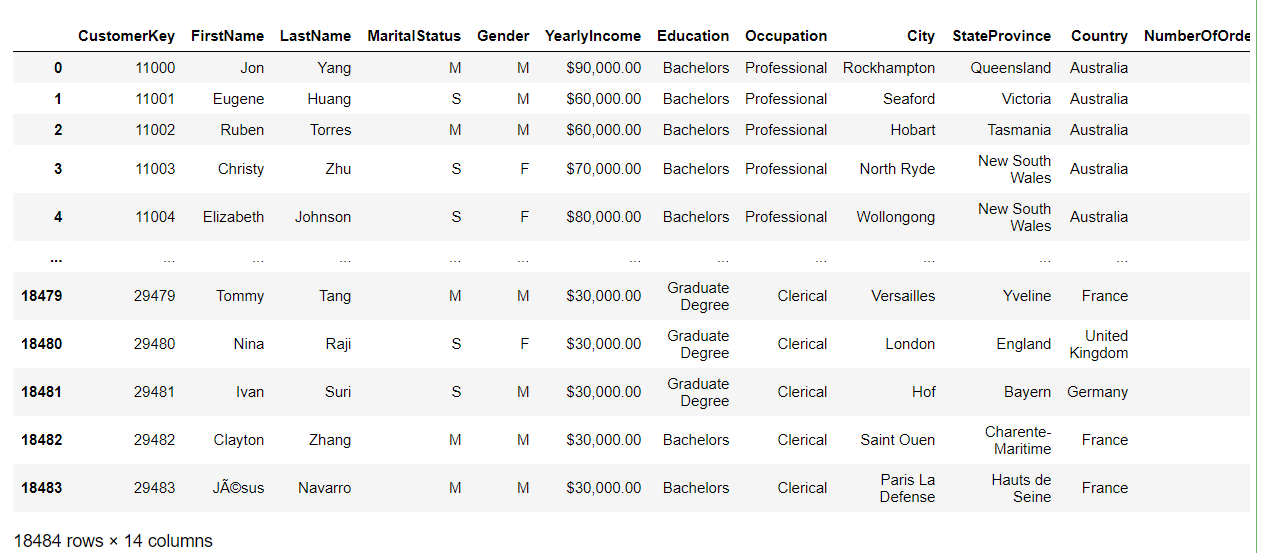The image size is (1267, 553).
Task: Select the Charente-Maritime state cell
Action: [1018, 440]
